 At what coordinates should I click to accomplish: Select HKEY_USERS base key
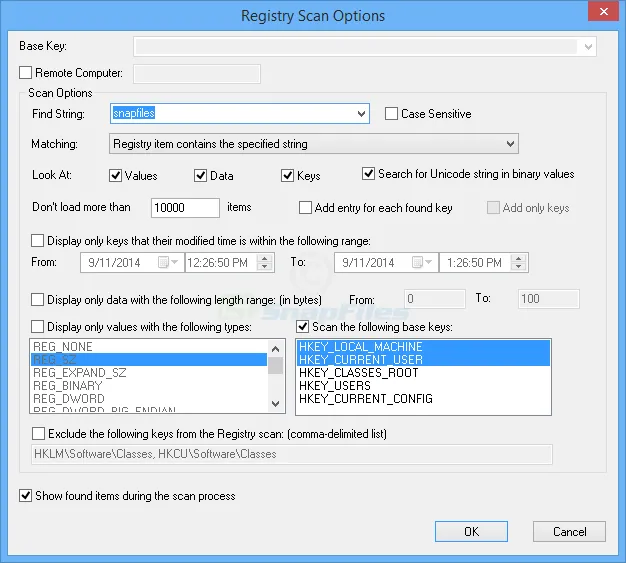pyautogui.click(x=423, y=386)
